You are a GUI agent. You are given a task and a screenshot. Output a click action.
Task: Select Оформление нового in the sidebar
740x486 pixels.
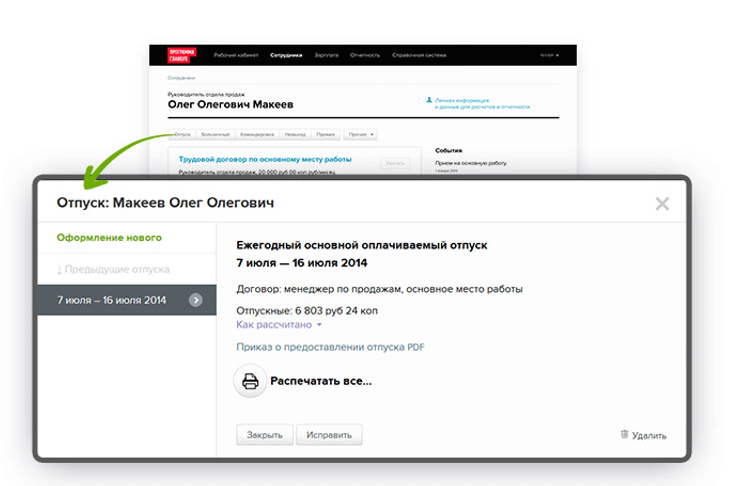109,238
